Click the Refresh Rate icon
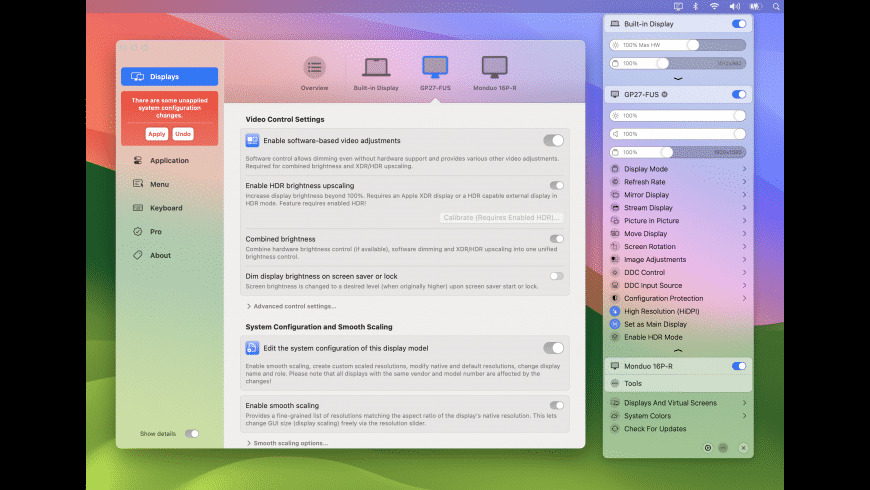The width and height of the screenshot is (870, 490). point(615,181)
